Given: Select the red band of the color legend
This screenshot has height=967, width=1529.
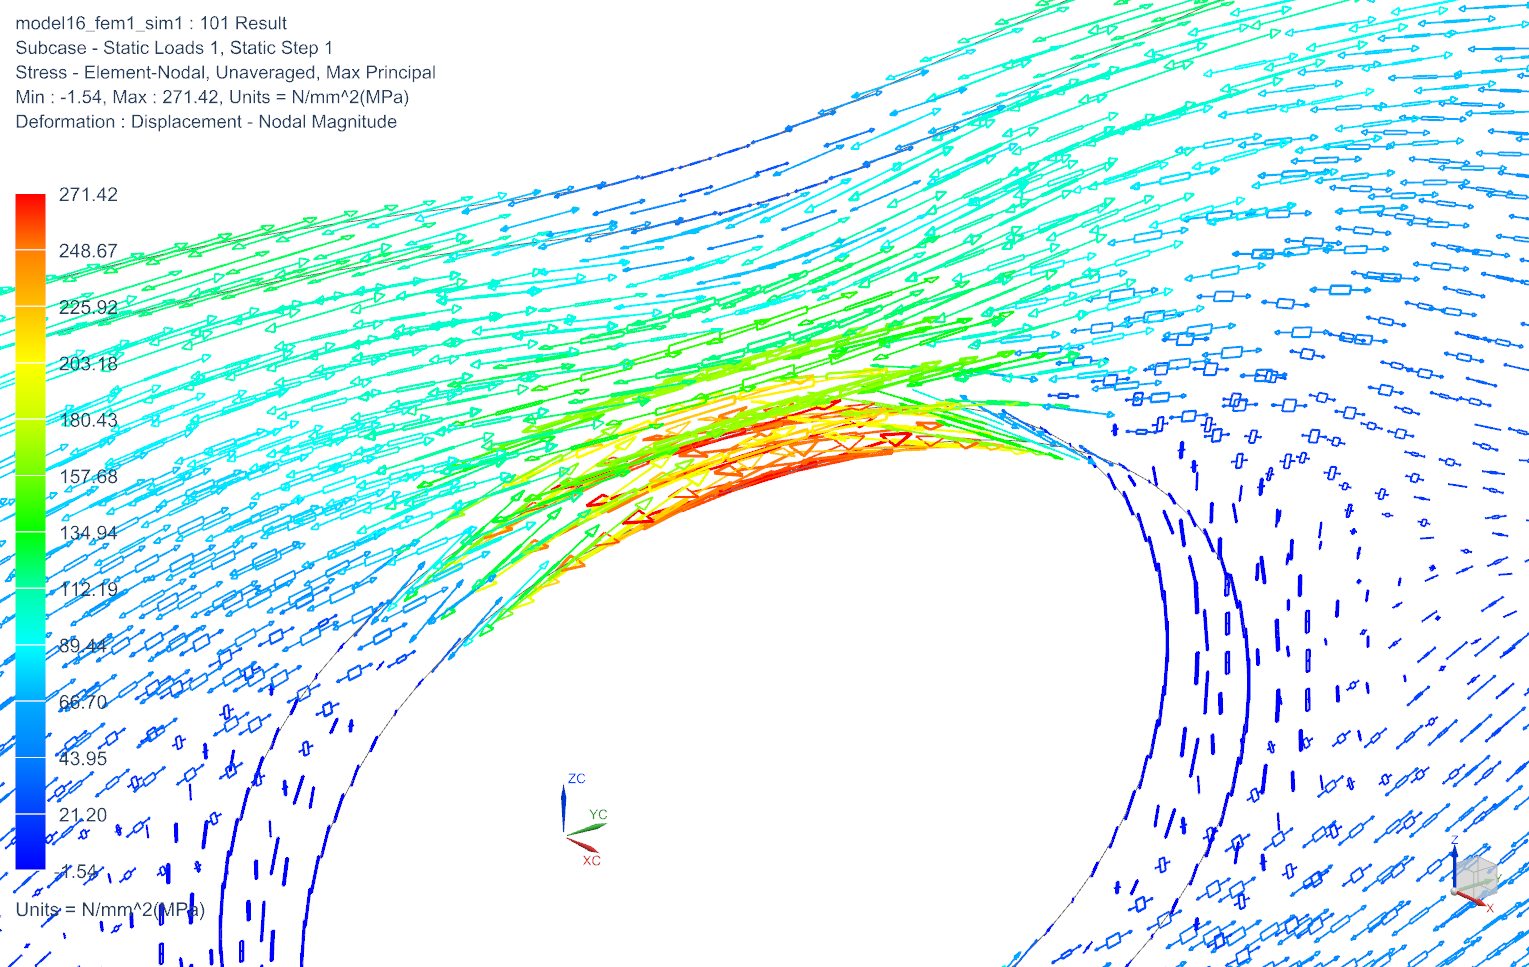Looking at the screenshot, I should tap(30, 222).
